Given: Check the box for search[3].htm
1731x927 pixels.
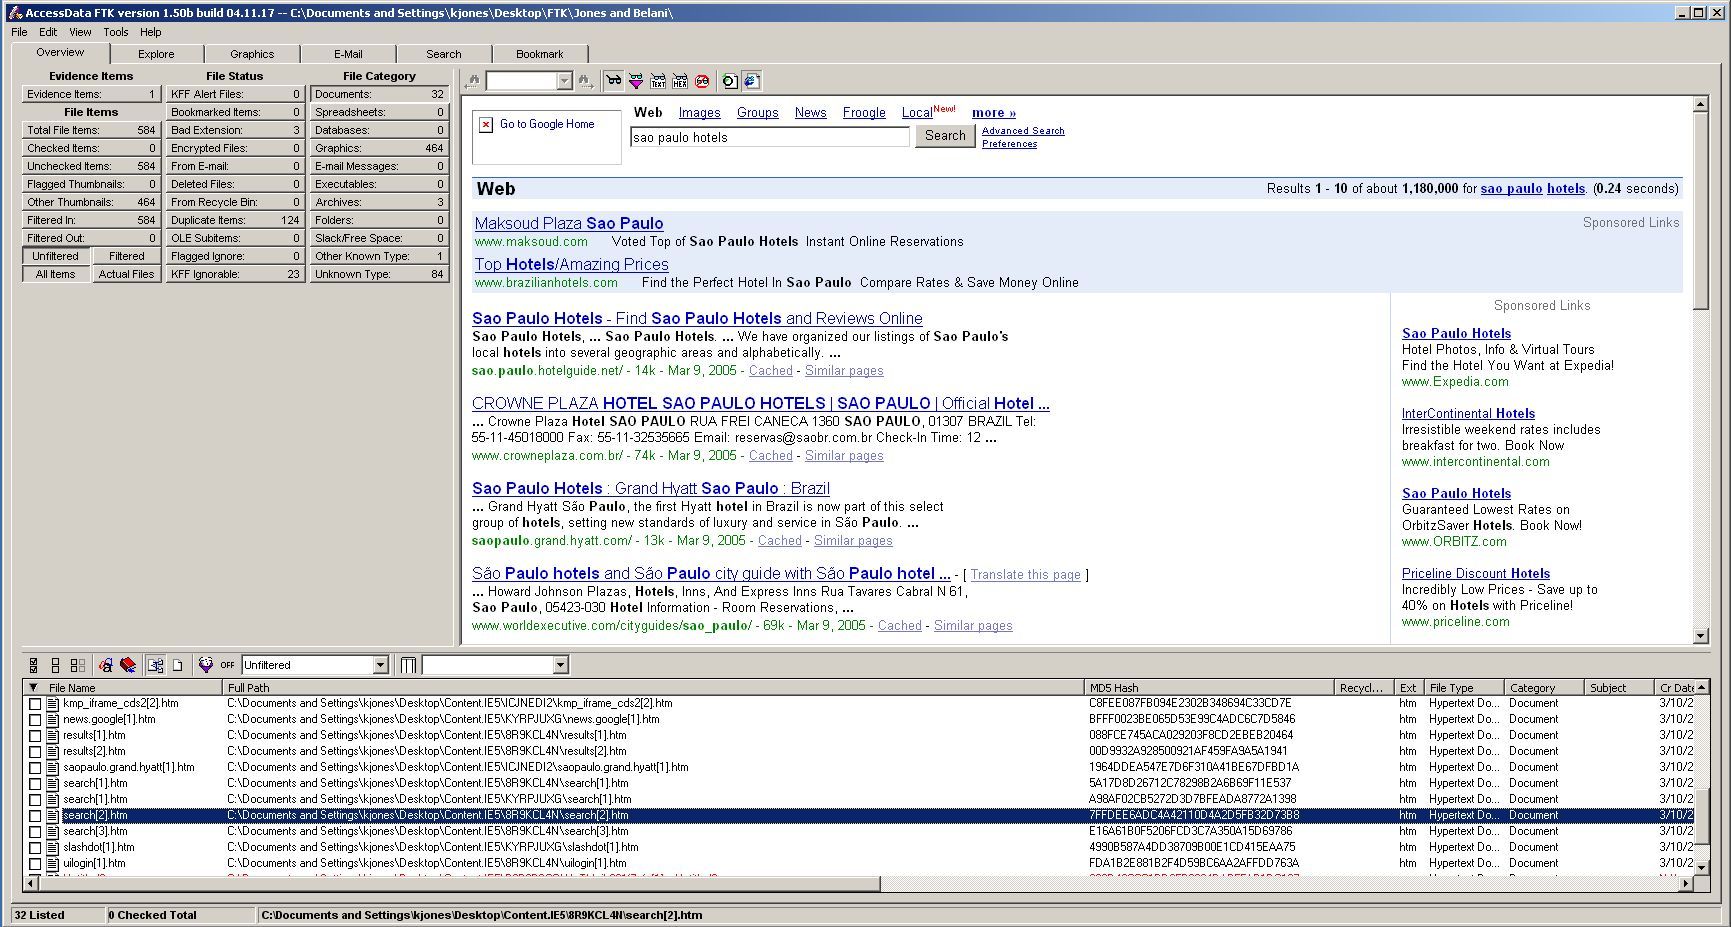Looking at the screenshot, I should [35, 832].
